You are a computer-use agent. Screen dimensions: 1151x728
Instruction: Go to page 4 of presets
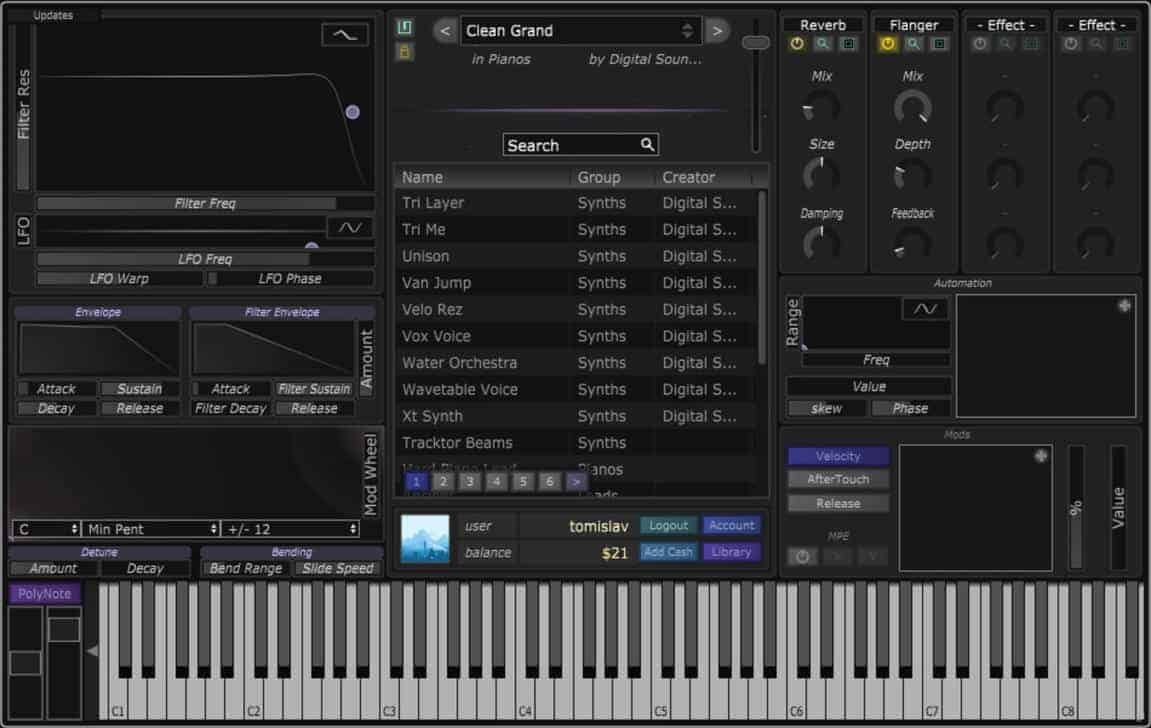point(496,481)
